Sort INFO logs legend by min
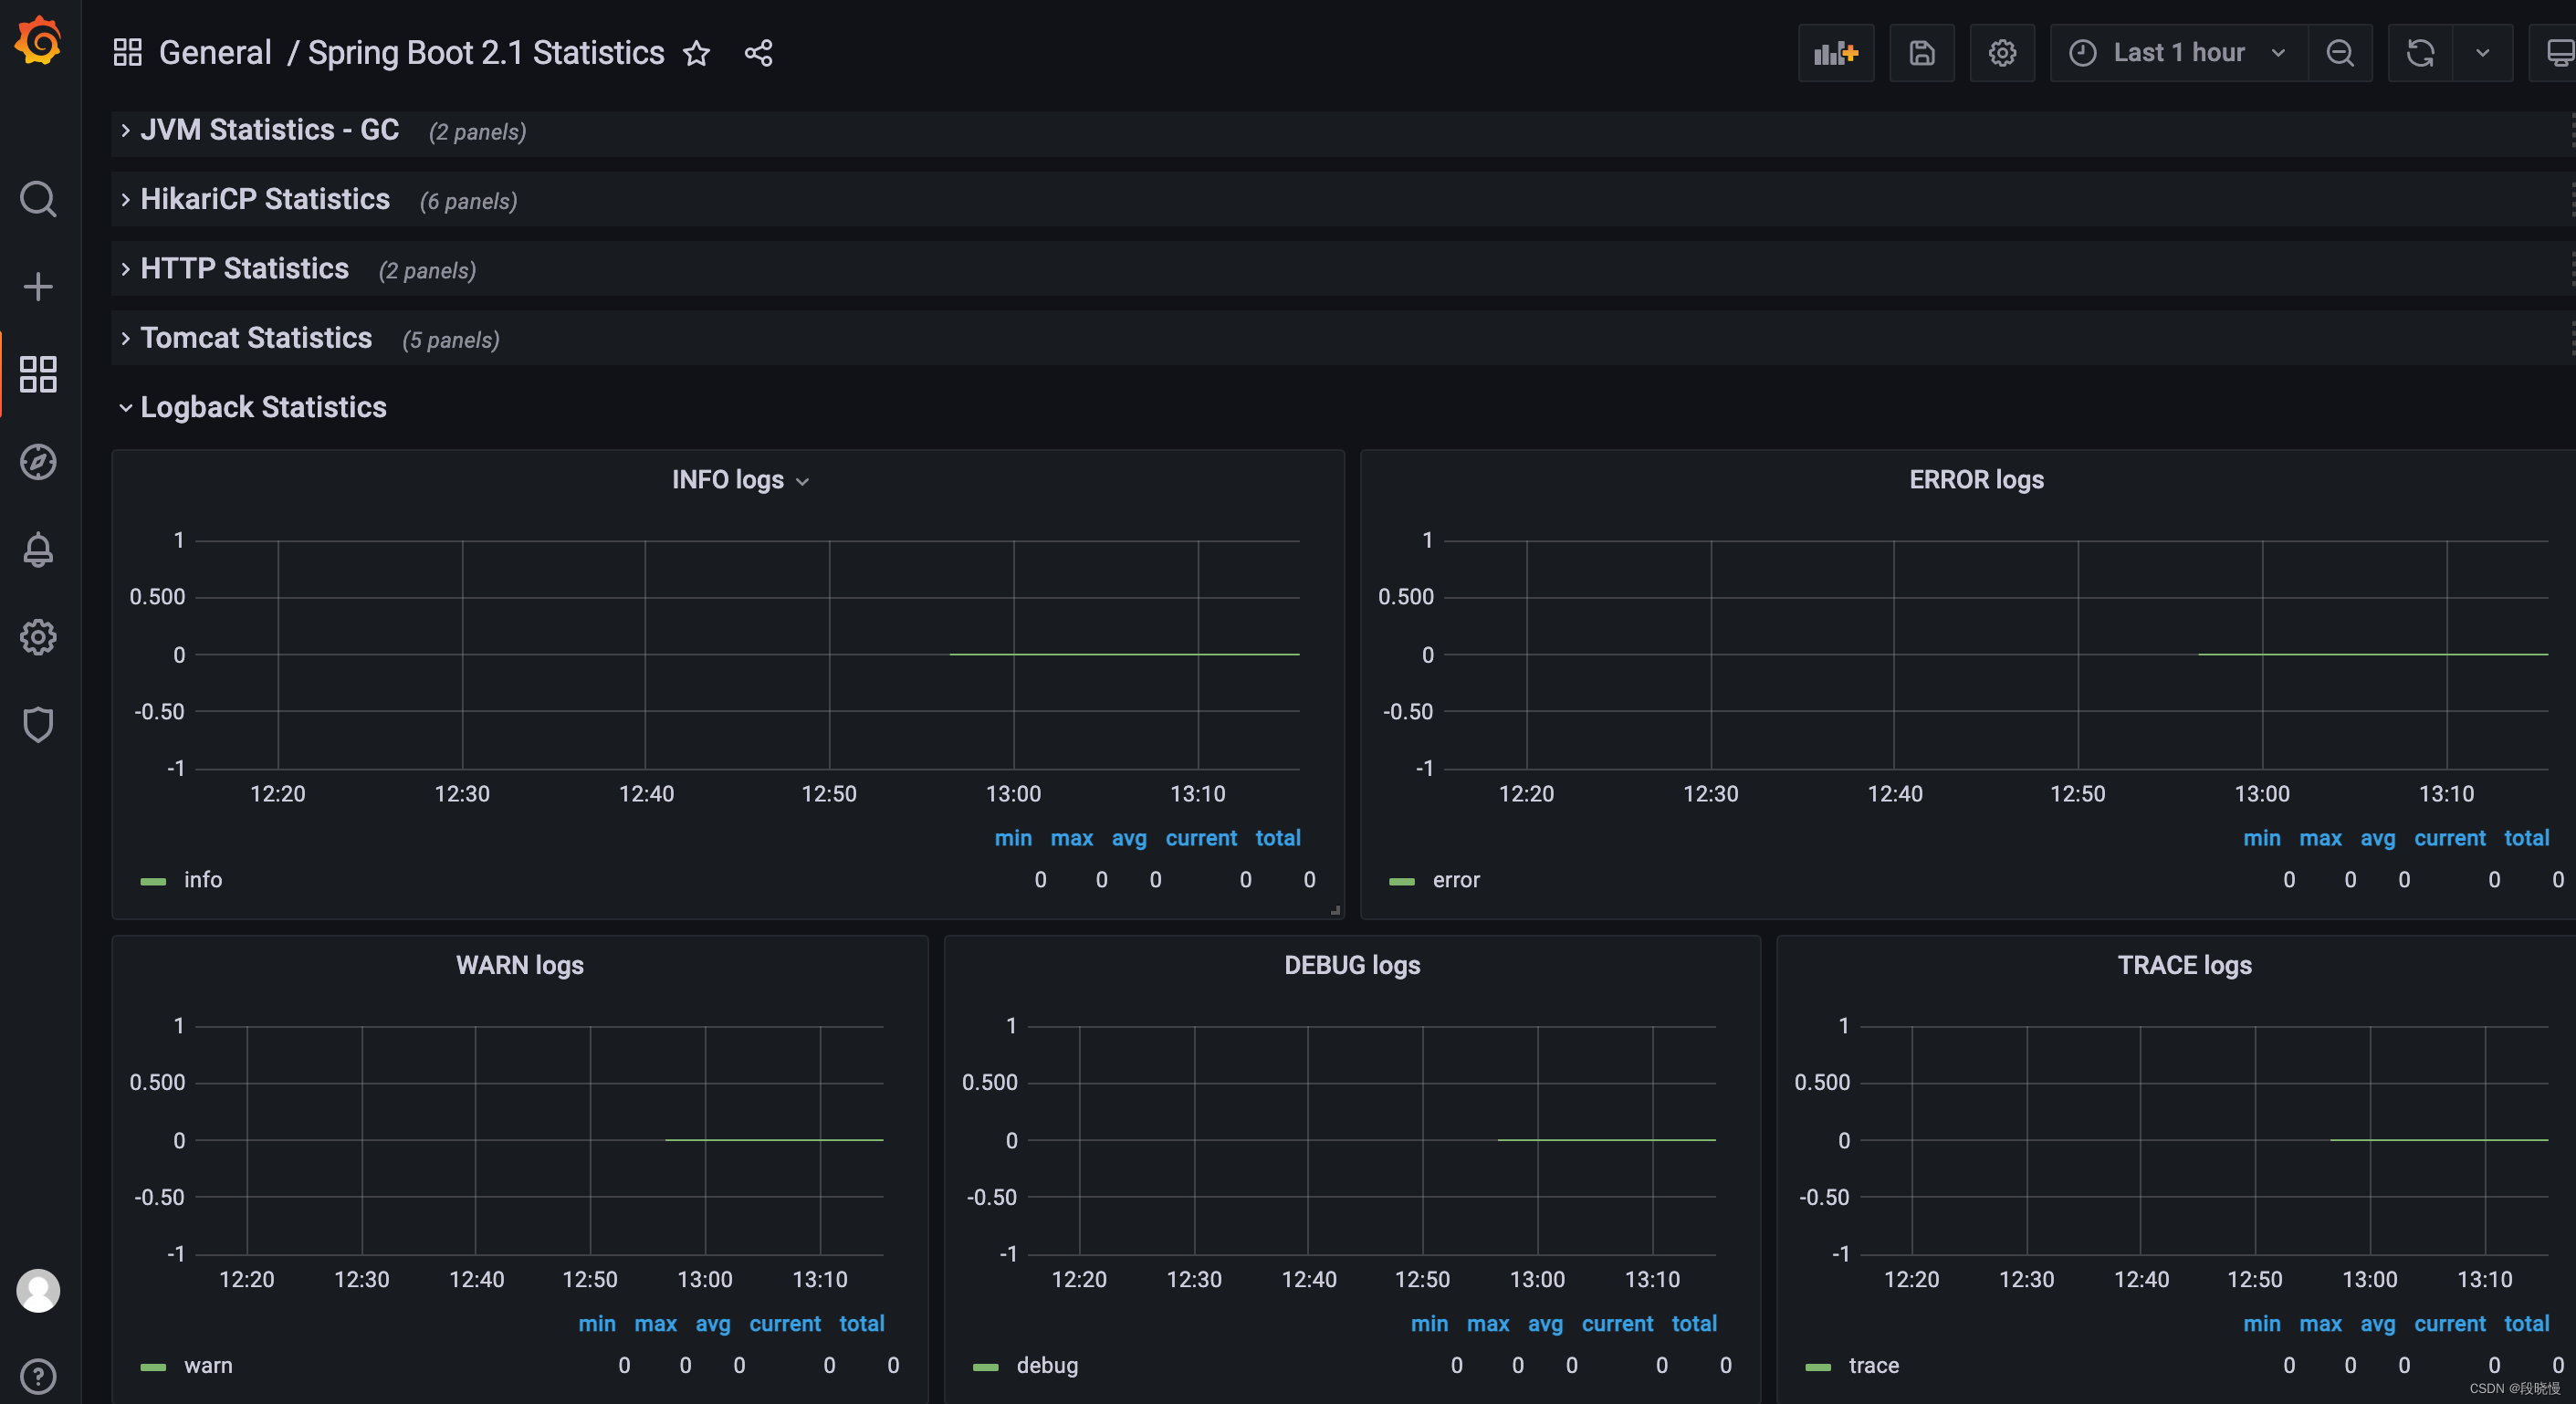Viewport: 2576px width, 1404px height. (1013, 838)
